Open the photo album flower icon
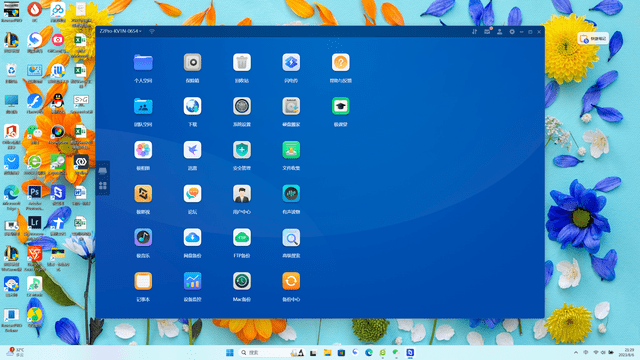Viewport: 640px width, 360px height. tap(143, 150)
